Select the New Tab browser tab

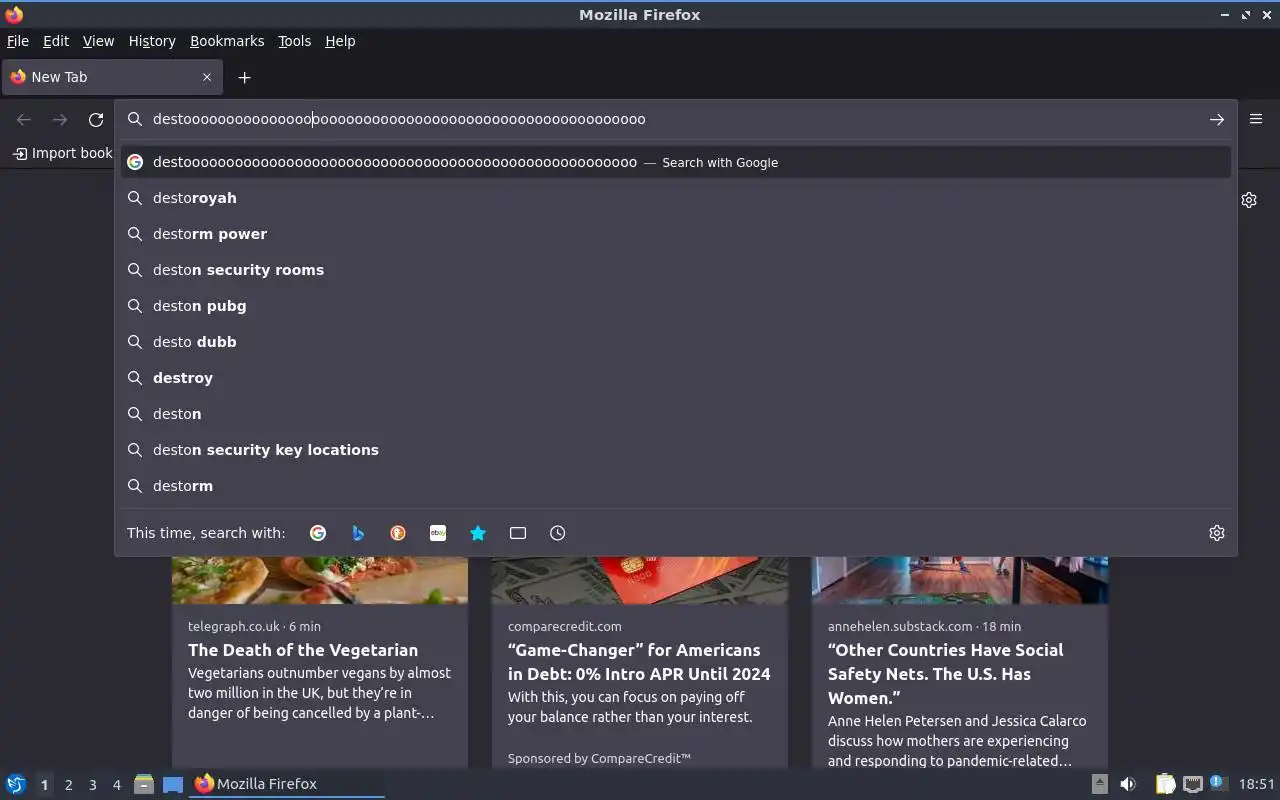click(112, 77)
